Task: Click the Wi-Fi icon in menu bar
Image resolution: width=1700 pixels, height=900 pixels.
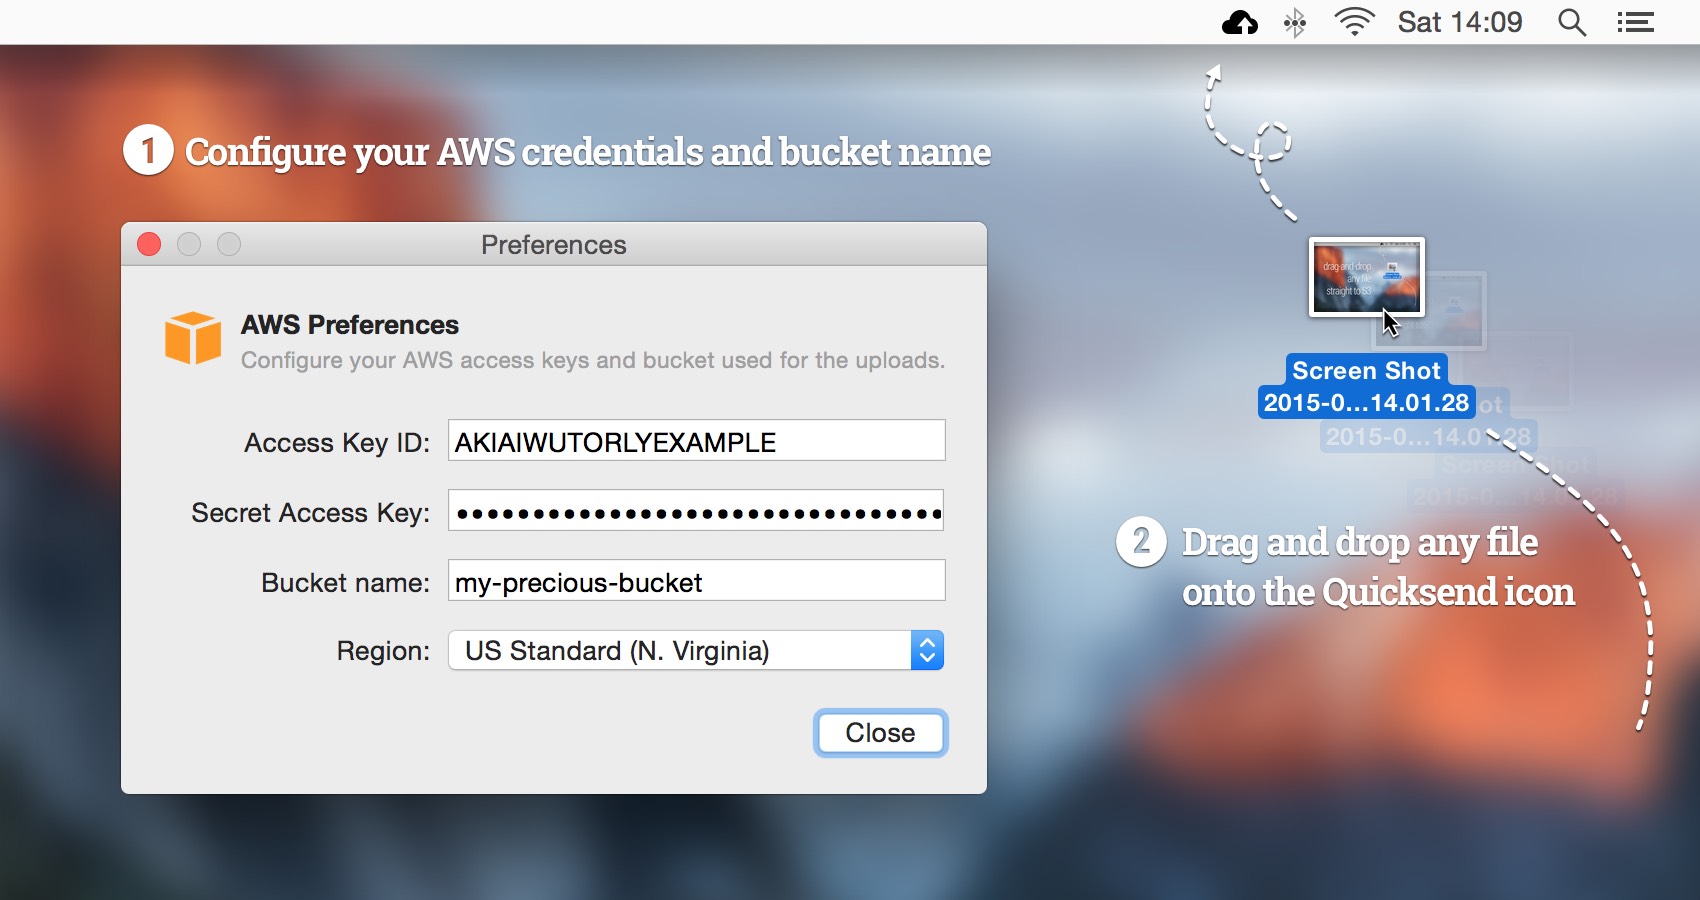Action: coord(1354,22)
